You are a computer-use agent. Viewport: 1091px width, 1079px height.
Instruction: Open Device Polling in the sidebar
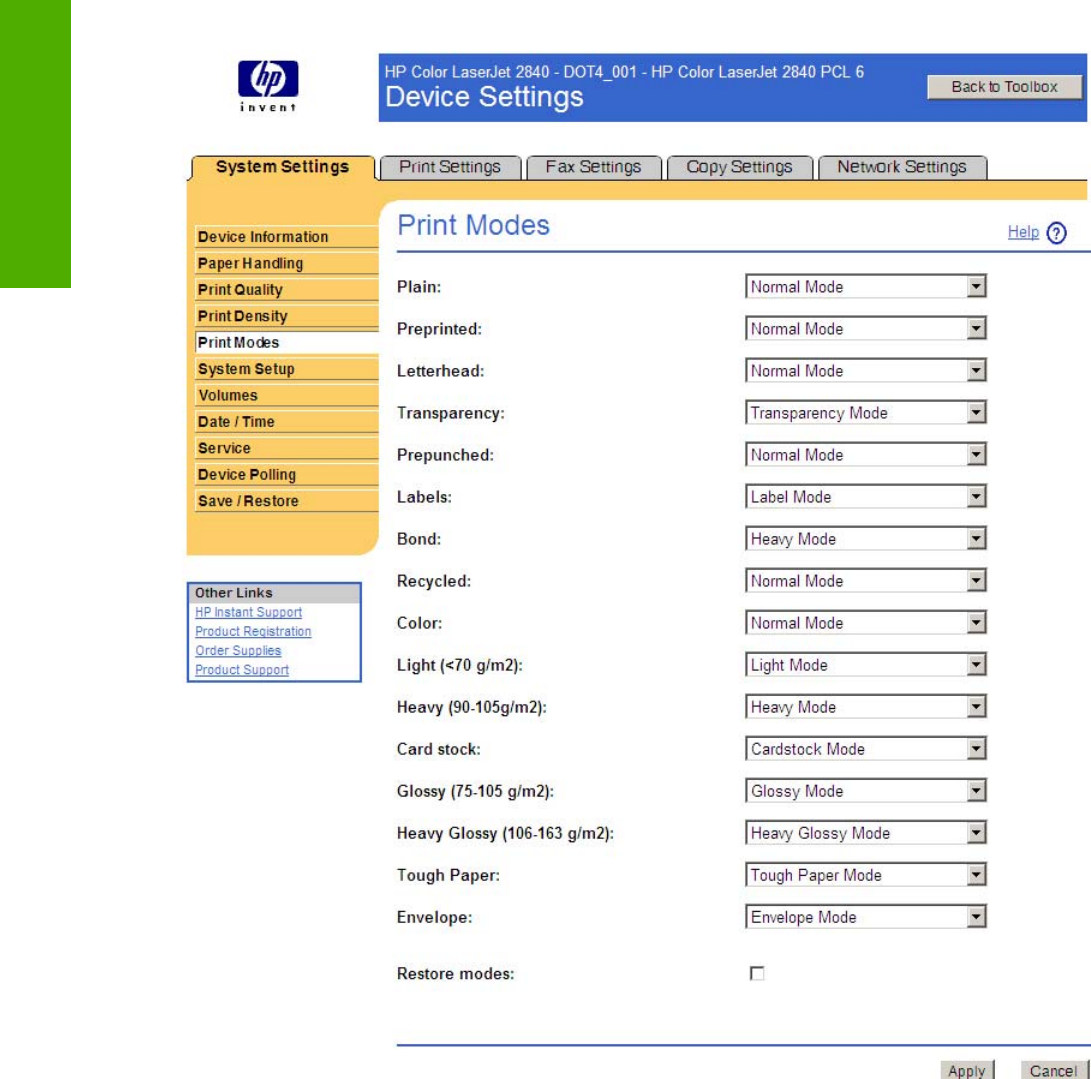click(287, 474)
